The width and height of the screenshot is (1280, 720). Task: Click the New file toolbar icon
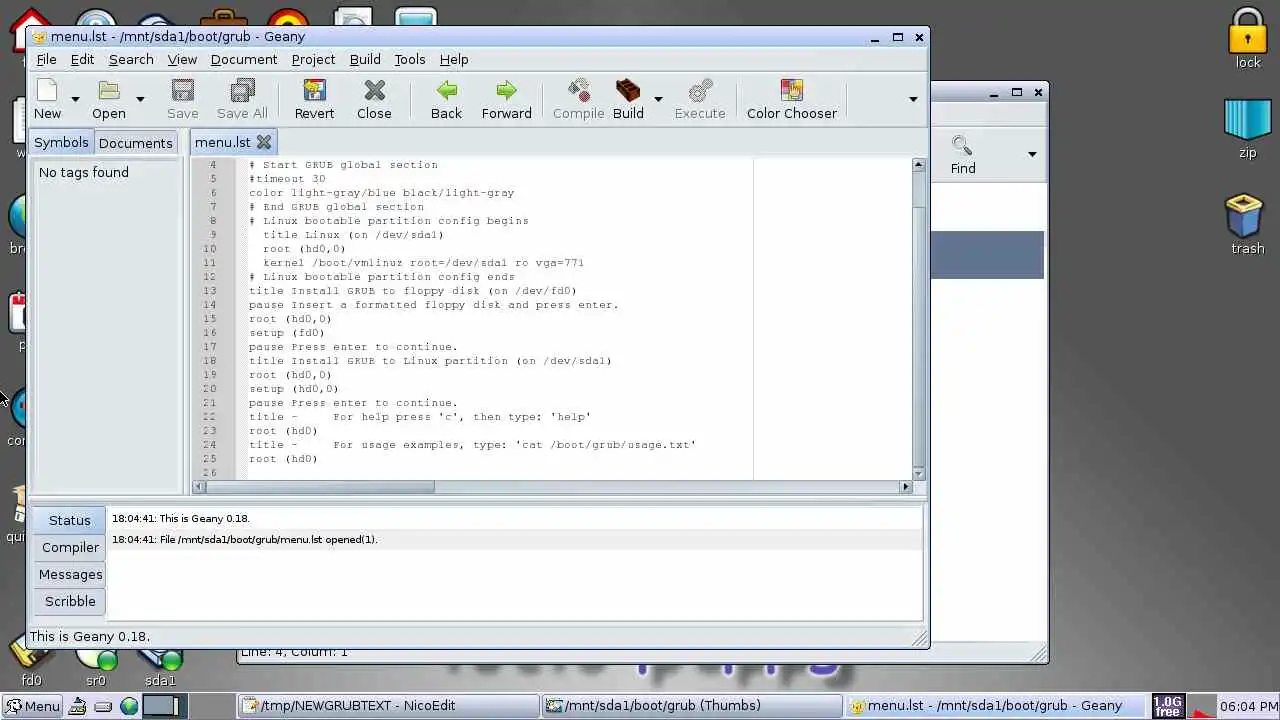click(x=47, y=91)
